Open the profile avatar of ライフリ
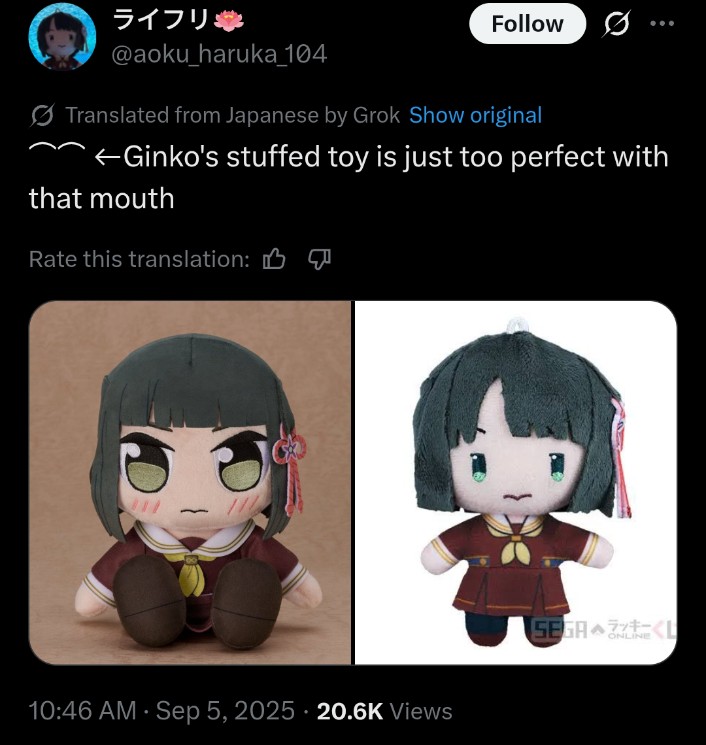Screen dimensions: 706x745 (62, 36)
